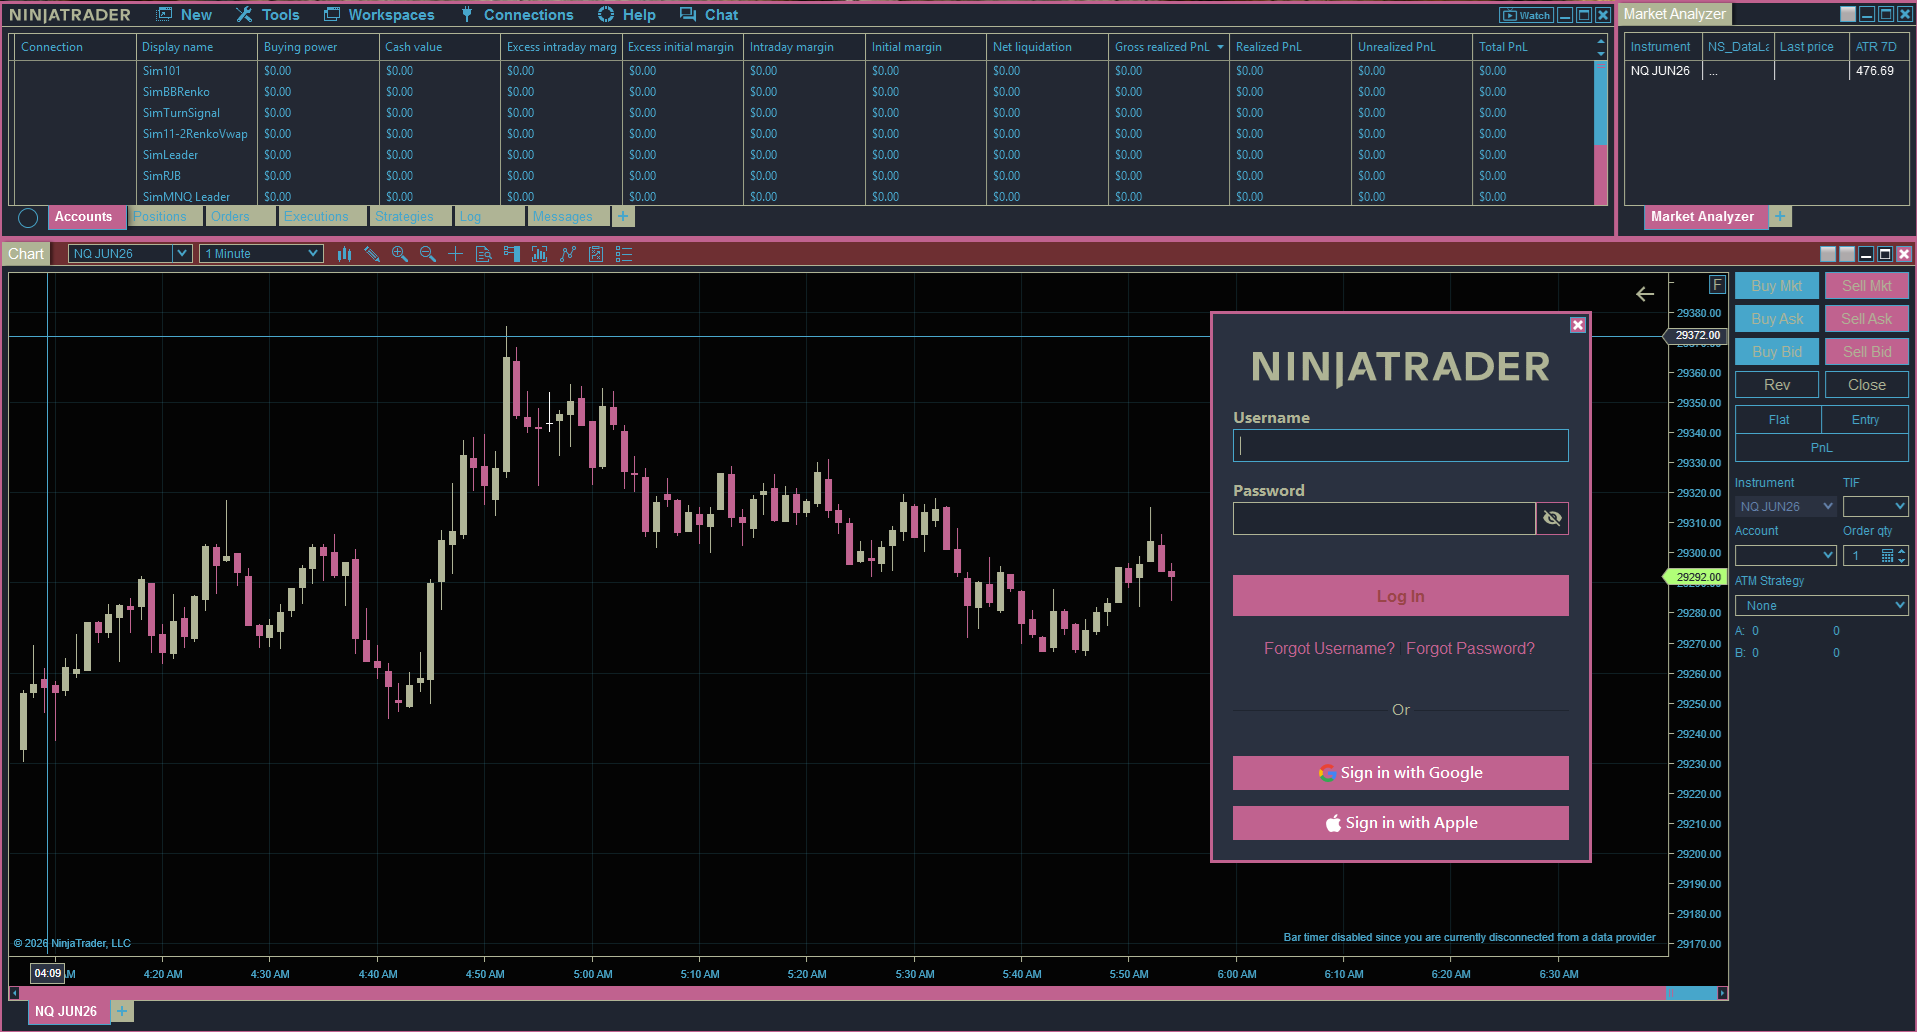1917x1032 pixels.
Task: Zoom out on the chart
Action: 428,254
